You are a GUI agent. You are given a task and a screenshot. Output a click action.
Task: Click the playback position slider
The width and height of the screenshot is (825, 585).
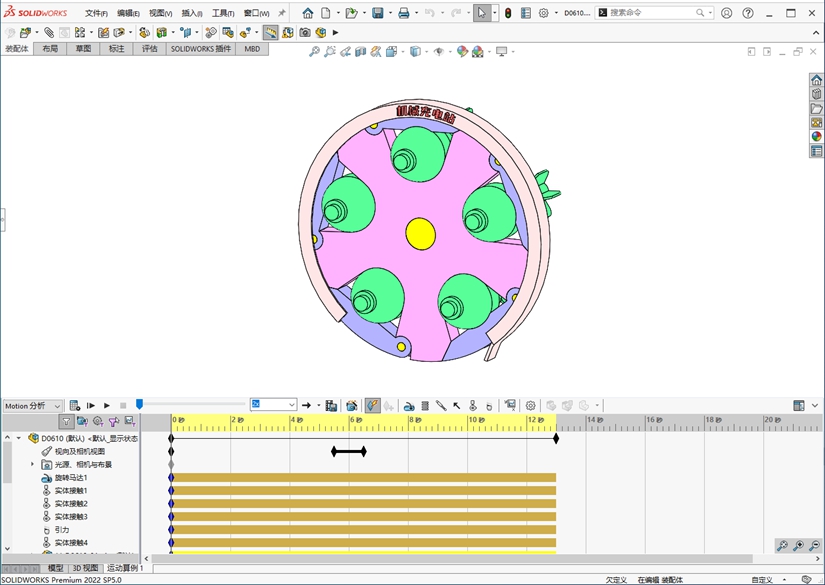(x=139, y=404)
